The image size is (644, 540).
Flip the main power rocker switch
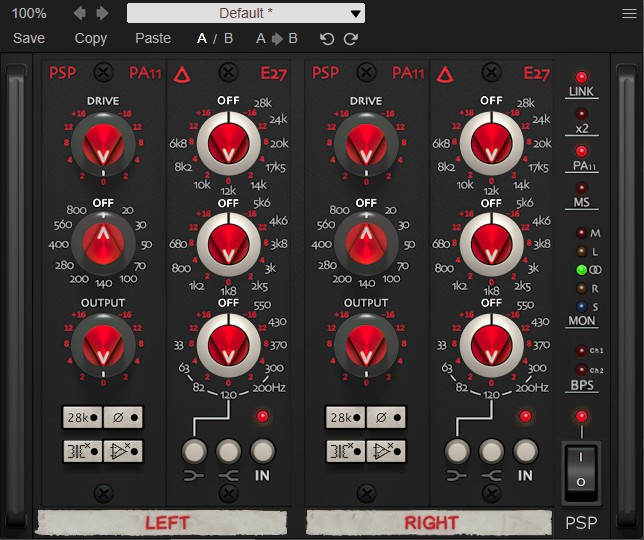pos(581,471)
